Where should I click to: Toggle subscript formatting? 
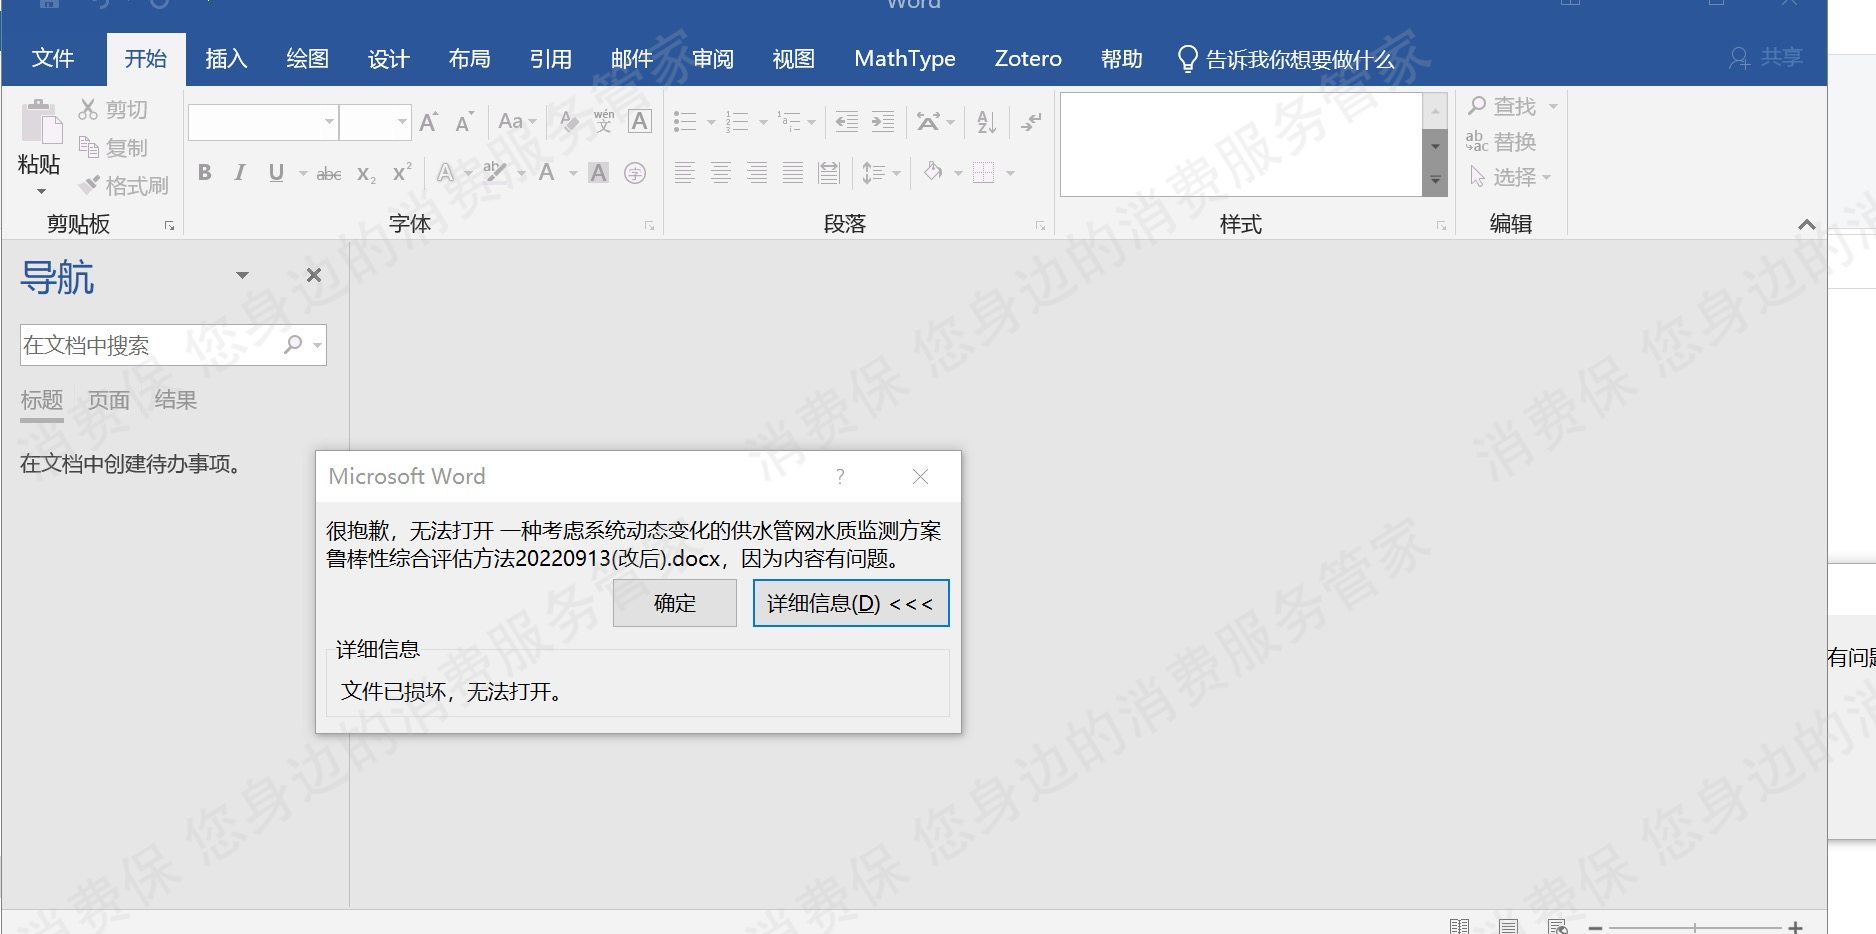pos(366,174)
